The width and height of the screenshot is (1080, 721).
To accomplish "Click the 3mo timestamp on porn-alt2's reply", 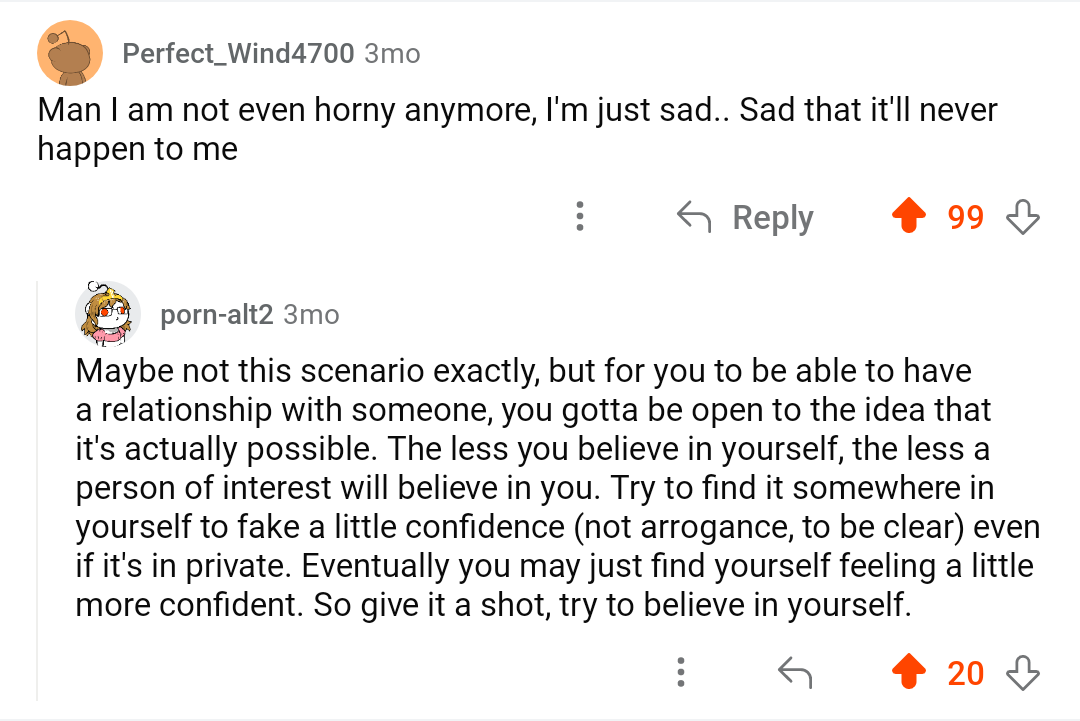I will click(x=311, y=315).
